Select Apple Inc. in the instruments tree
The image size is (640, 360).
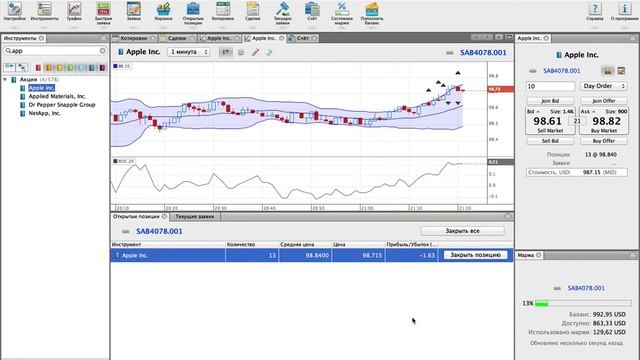click(42, 88)
